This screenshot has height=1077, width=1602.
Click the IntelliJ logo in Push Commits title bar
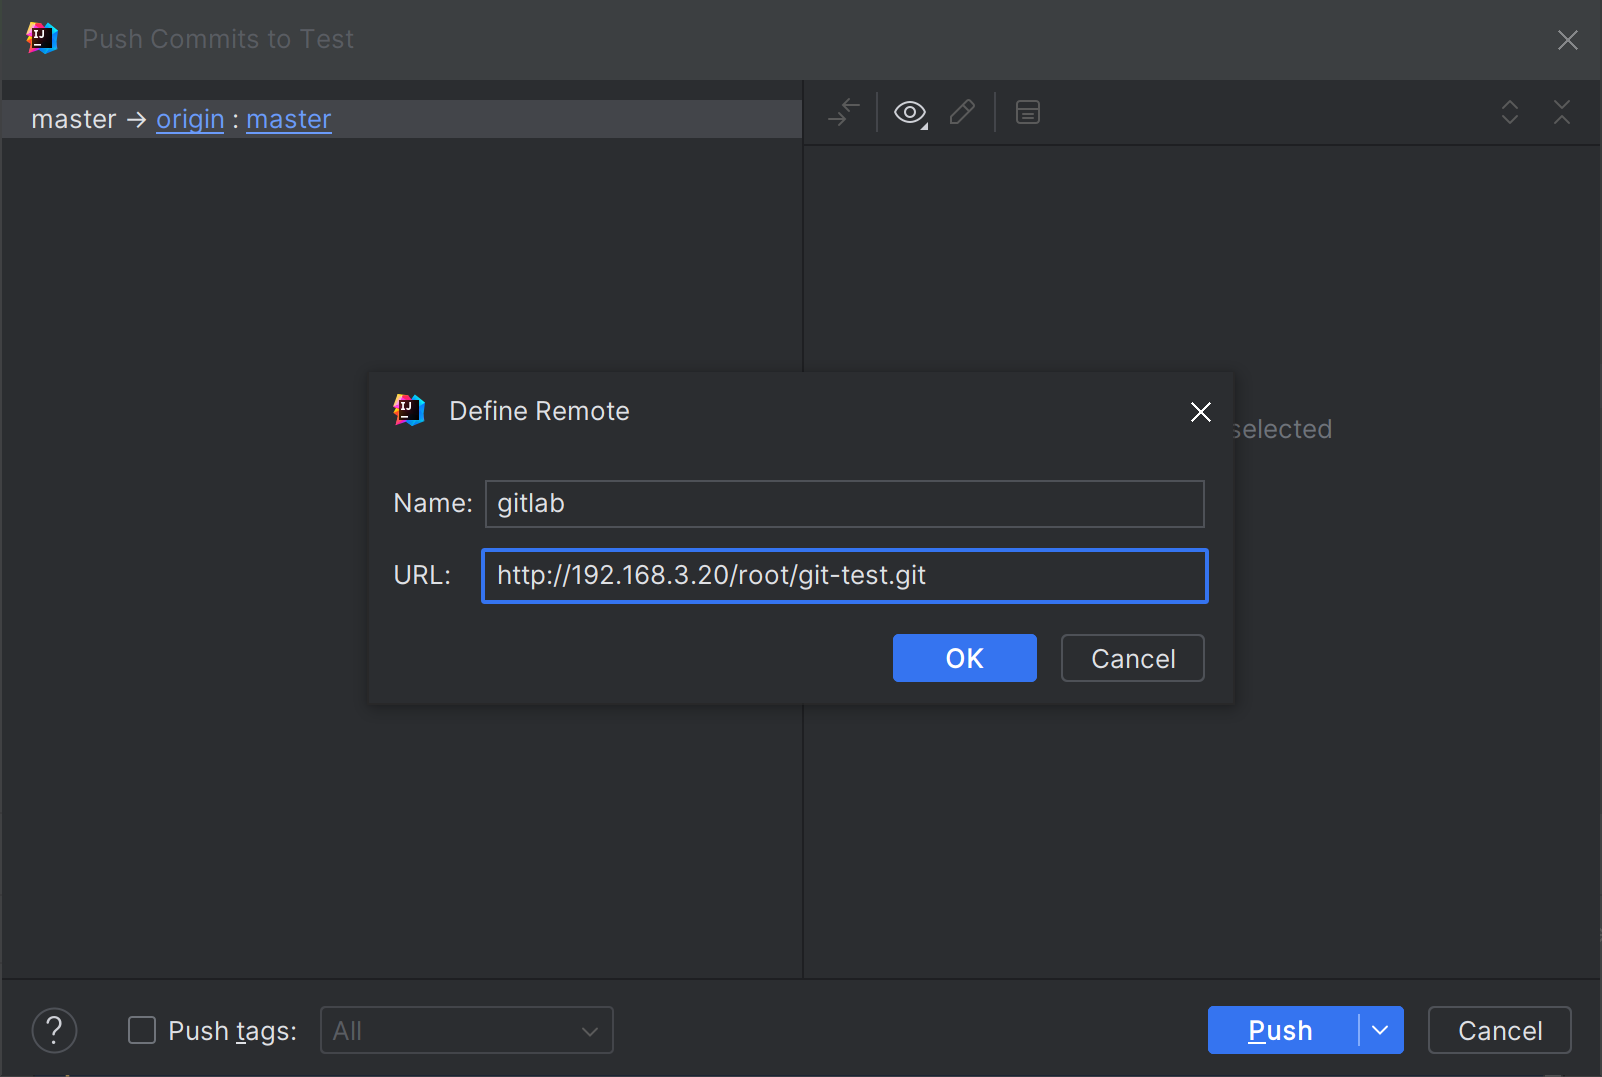42,38
